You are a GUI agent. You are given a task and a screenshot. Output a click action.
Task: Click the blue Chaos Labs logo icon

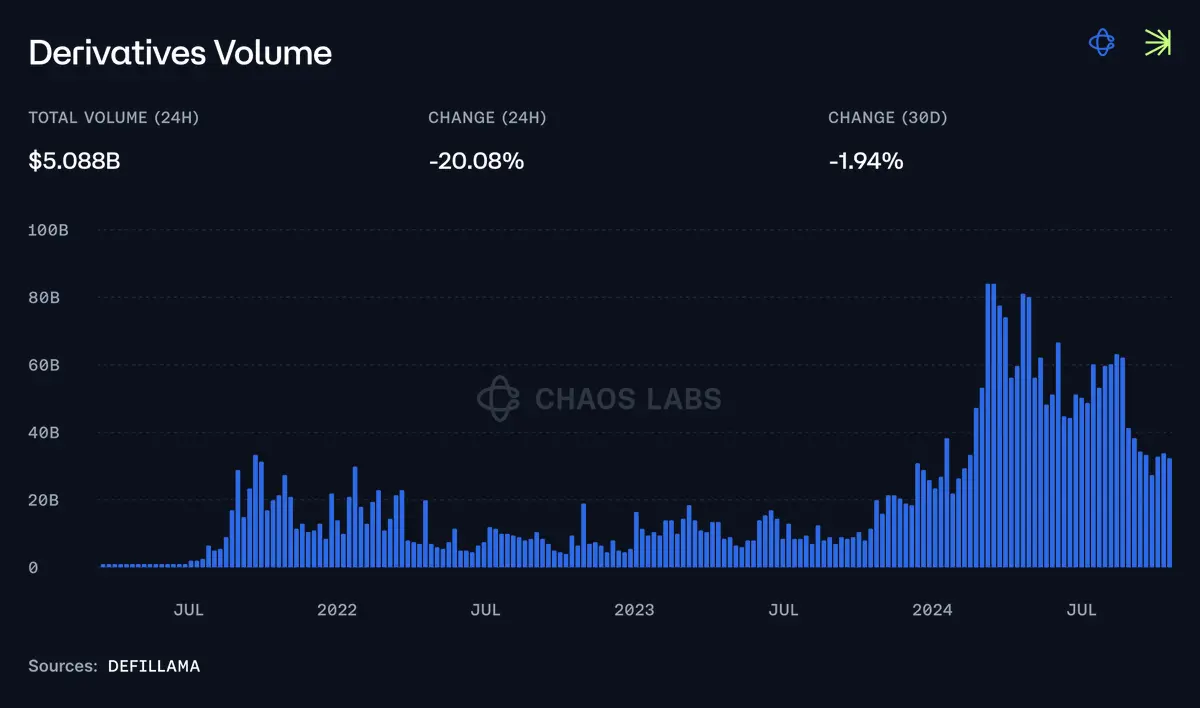tap(1101, 42)
